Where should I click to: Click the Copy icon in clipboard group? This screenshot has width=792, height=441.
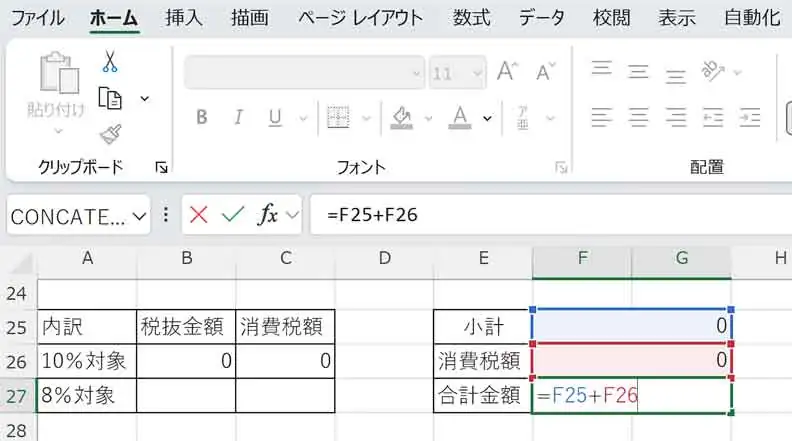109,98
